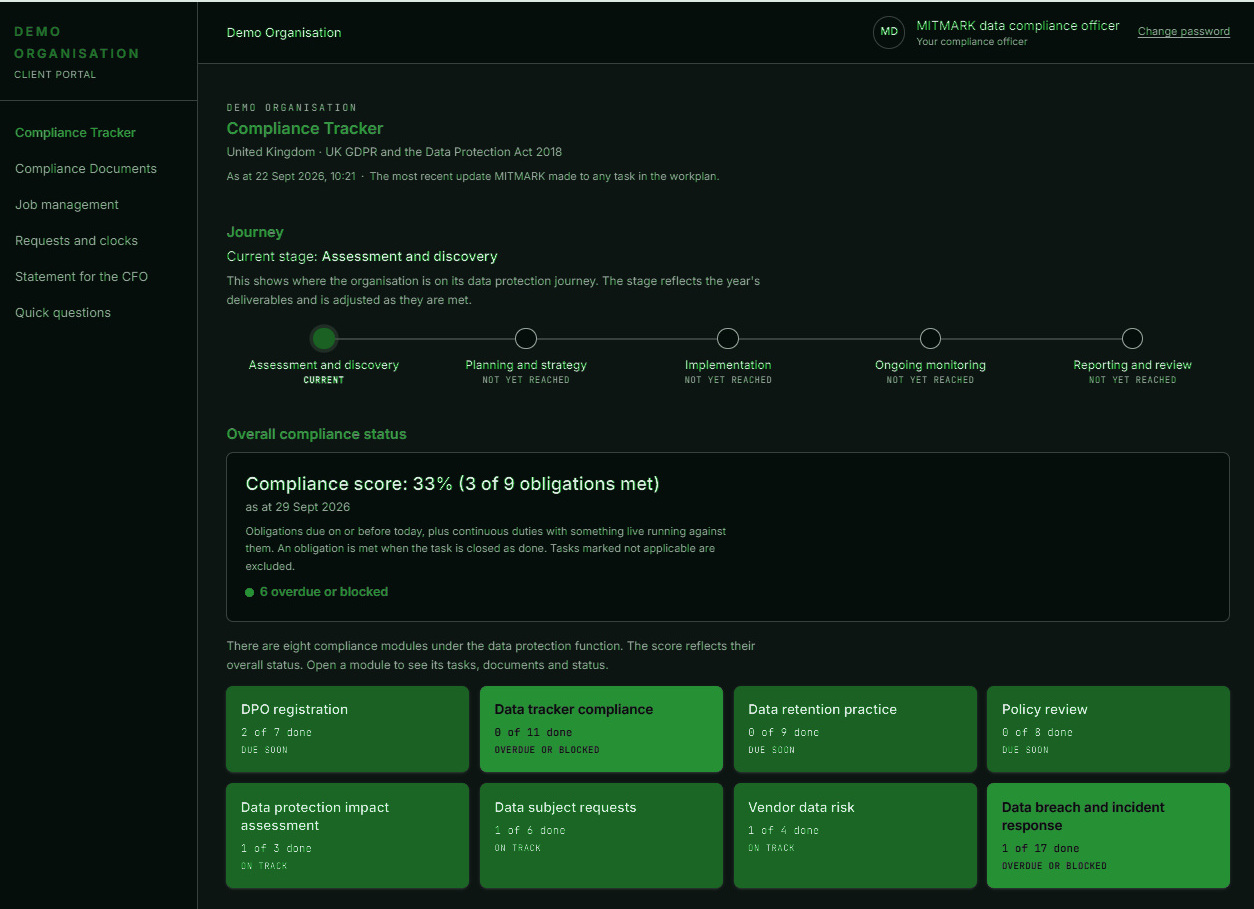The width and height of the screenshot is (1254, 909).
Task: Click the CLIENT PORTAL label
Action: click(x=56, y=75)
